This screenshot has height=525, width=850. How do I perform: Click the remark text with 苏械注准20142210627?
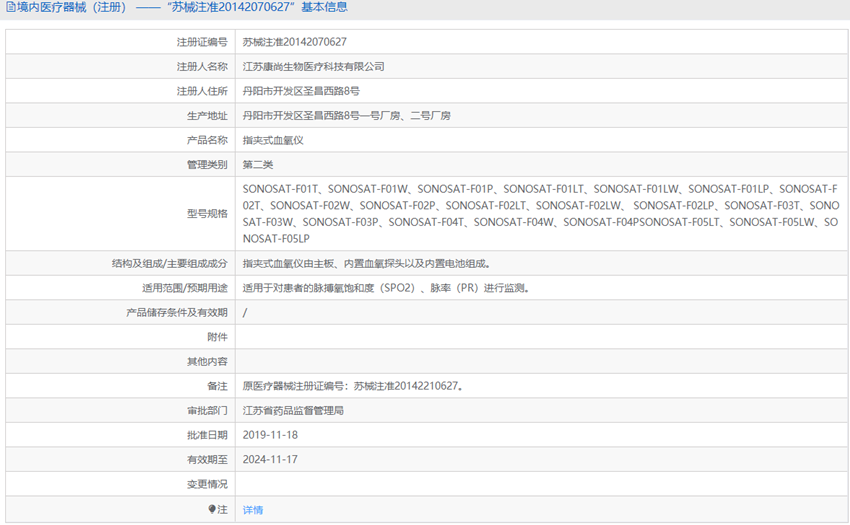coord(352,386)
